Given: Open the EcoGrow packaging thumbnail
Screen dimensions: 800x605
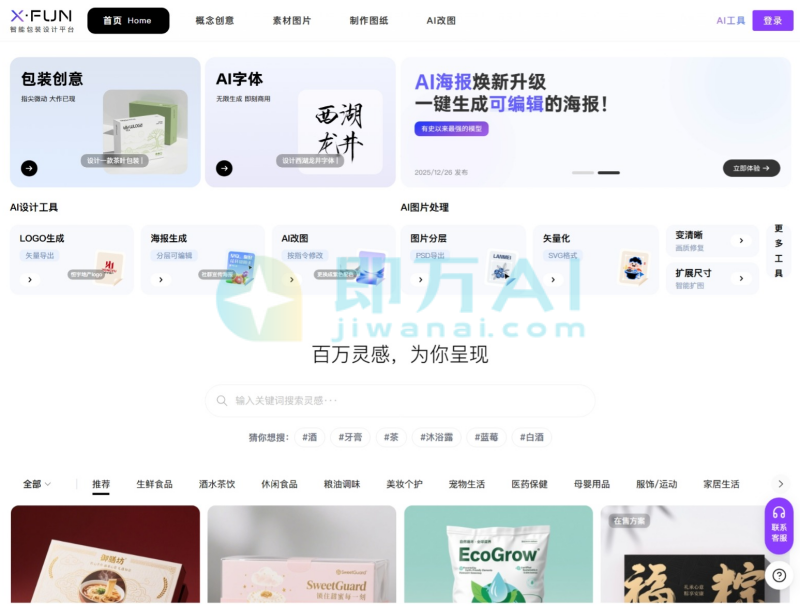Looking at the screenshot, I should pos(498,555).
